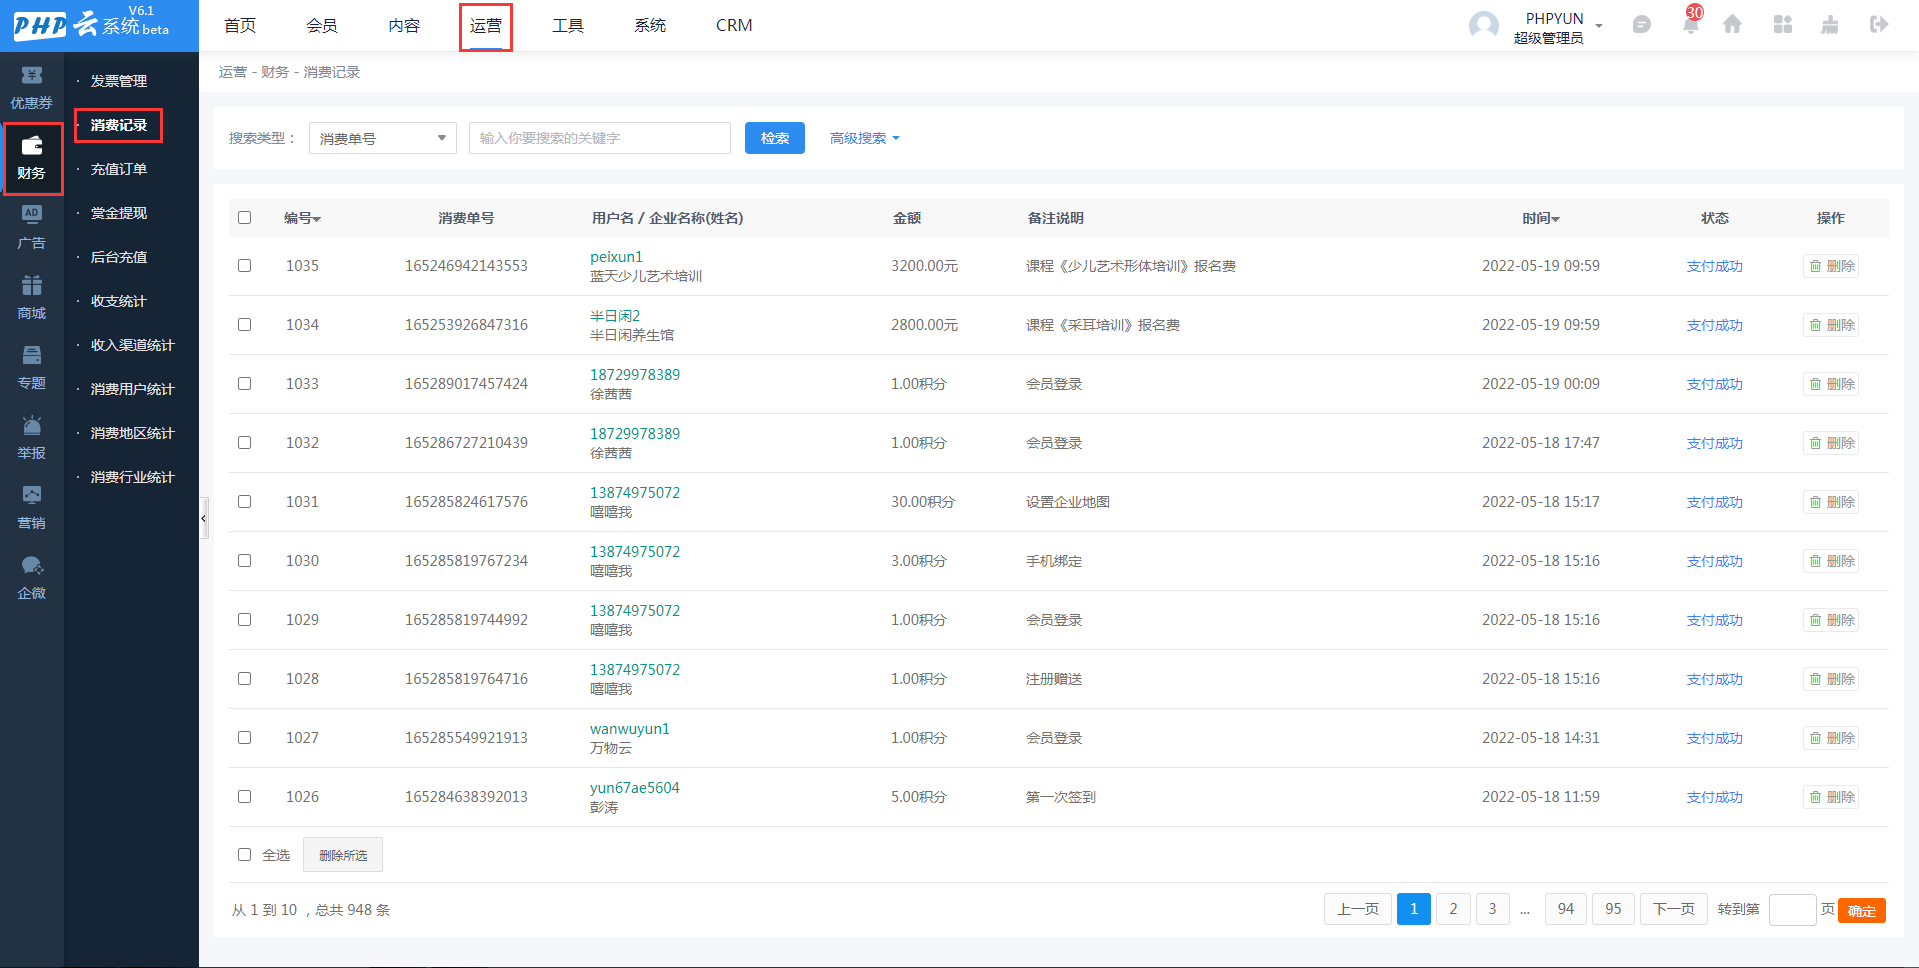Click the logout exit icon
This screenshot has width=1919, height=968.
click(1879, 24)
